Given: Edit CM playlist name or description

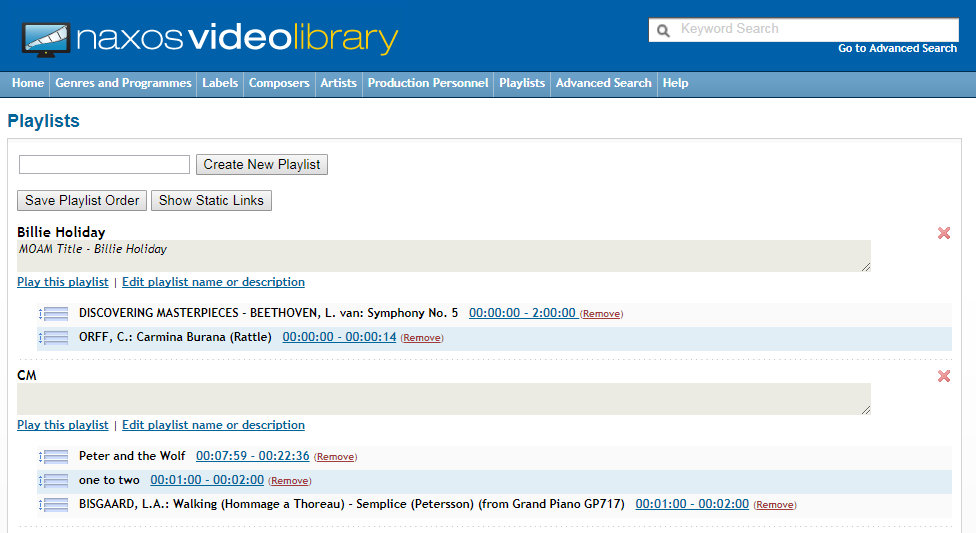Looking at the screenshot, I should pyautogui.click(x=214, y=425).
